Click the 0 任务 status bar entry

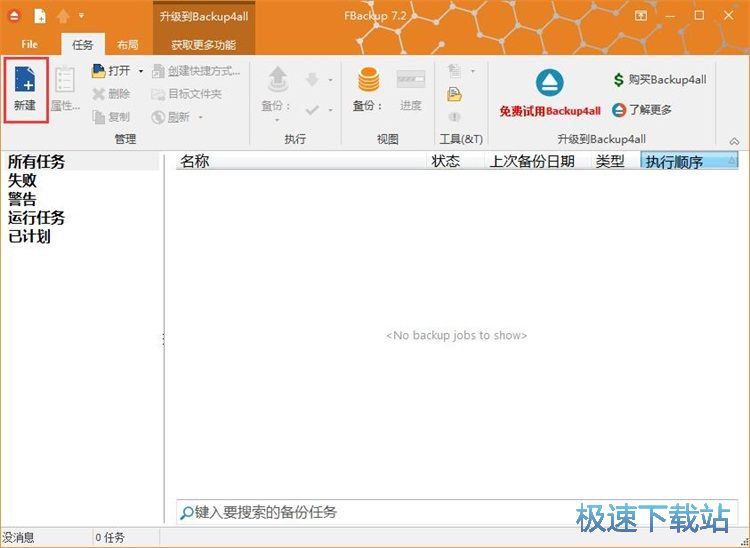tap(110, 537)
